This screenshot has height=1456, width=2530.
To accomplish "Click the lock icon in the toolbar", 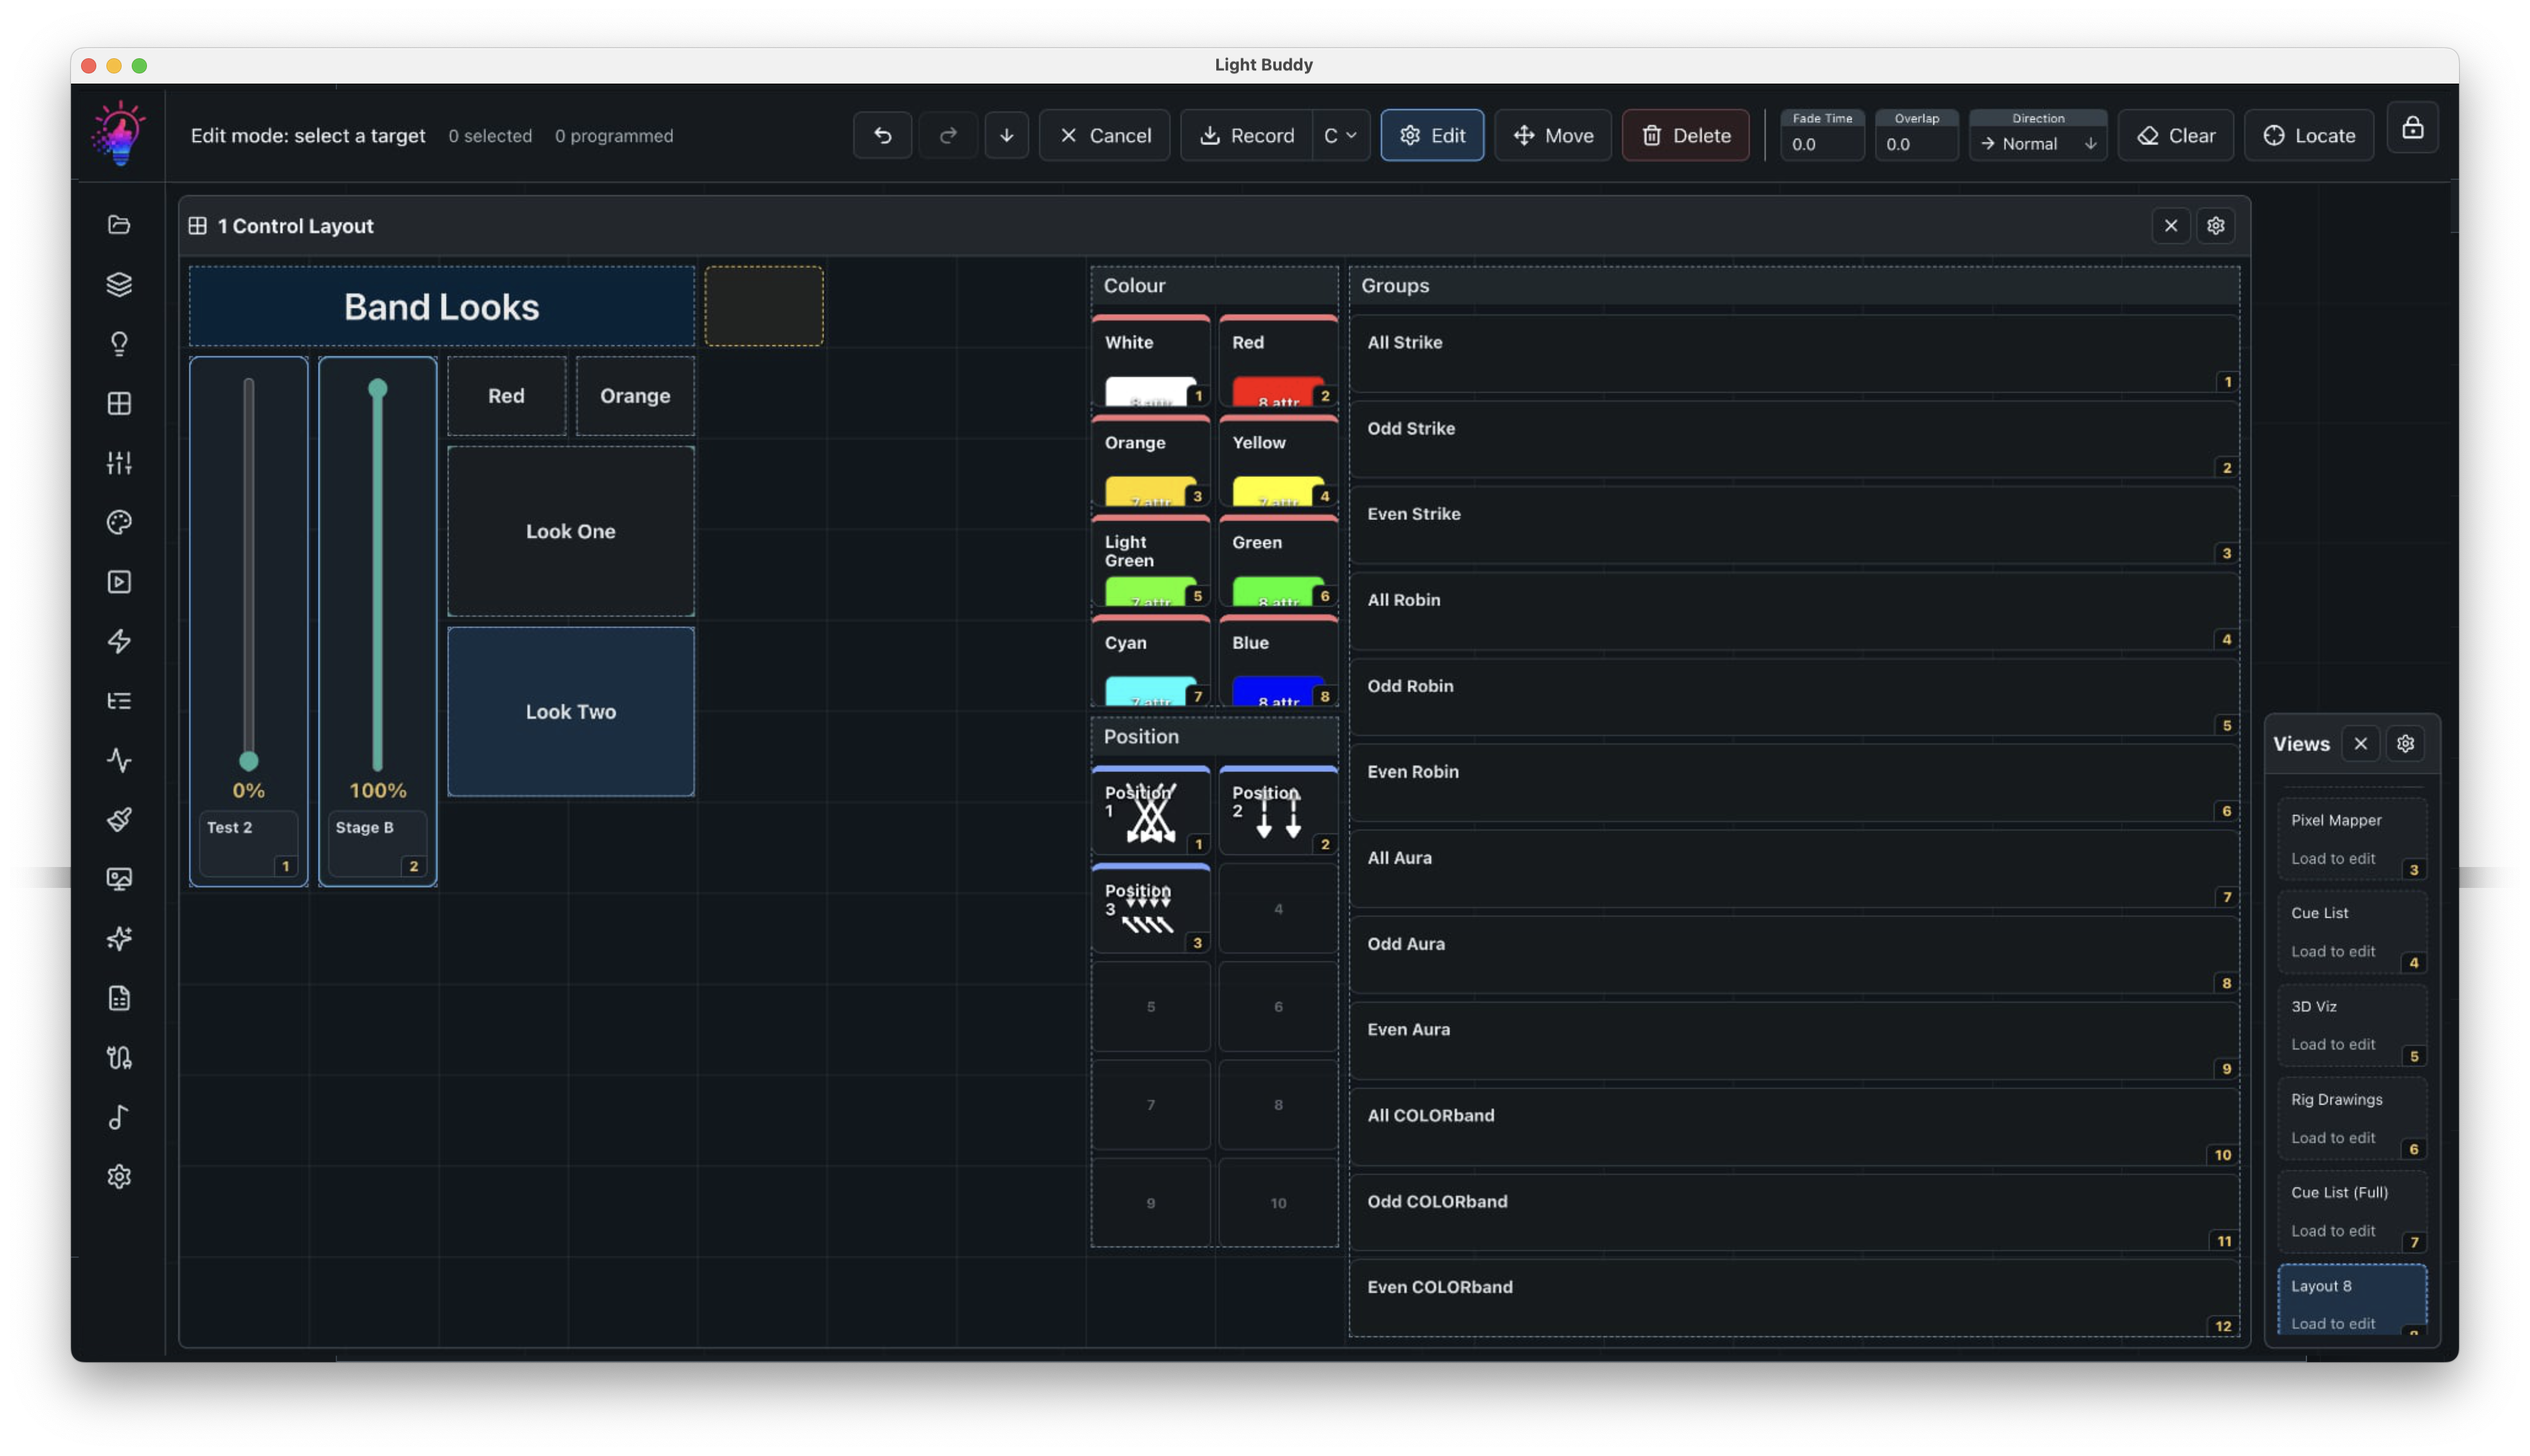I will (x=2412, y=129).
